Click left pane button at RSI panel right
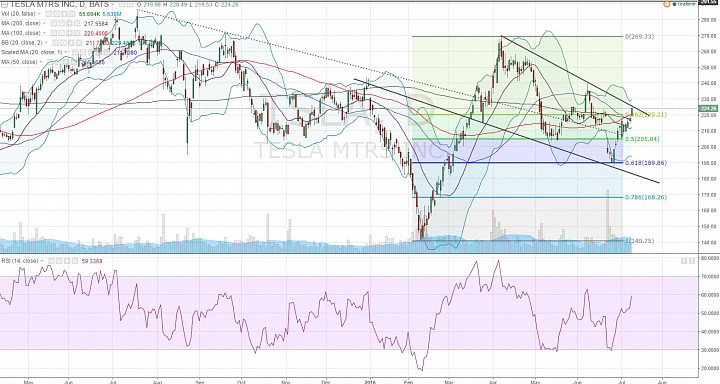 pyautogui.click(x=683, y=261)
